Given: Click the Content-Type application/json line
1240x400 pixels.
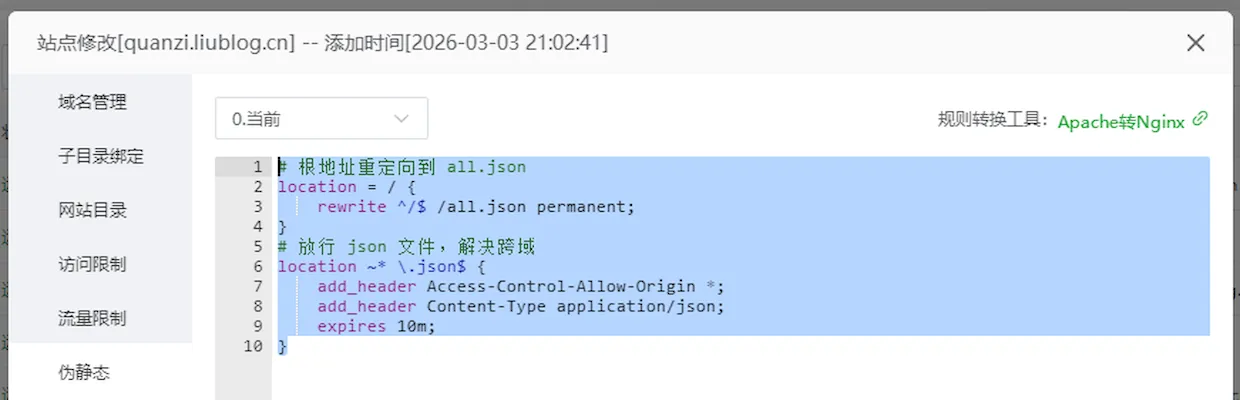Looking at the screenshot, I should (520, 307).
